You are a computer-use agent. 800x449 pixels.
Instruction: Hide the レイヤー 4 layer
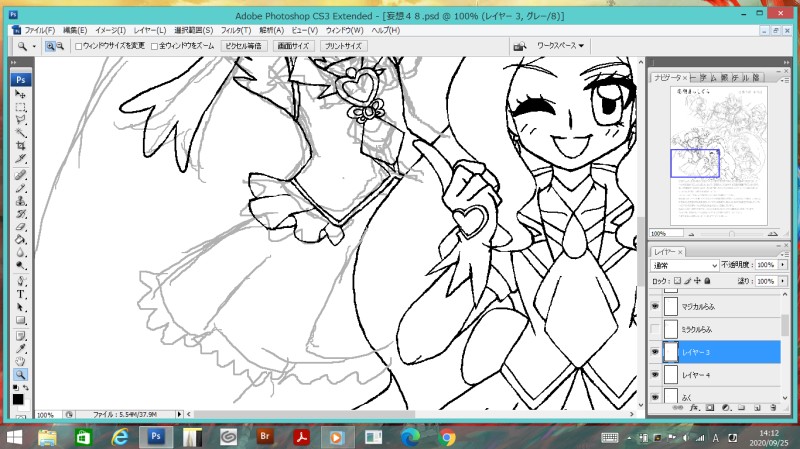coord(655,375)
